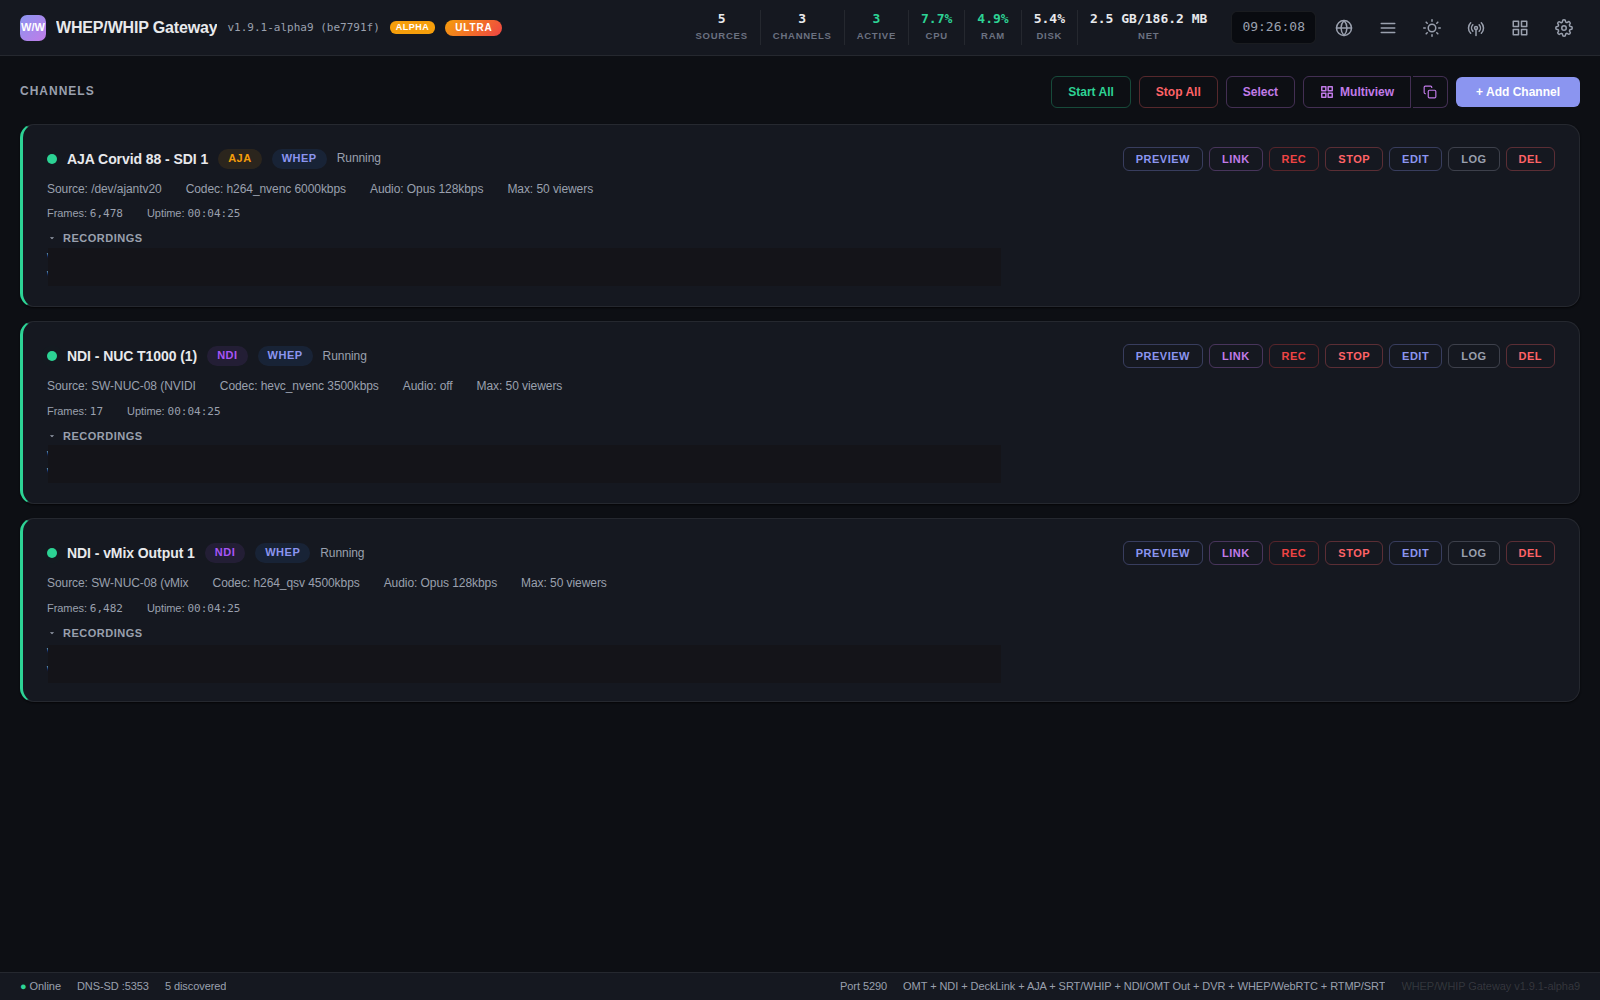The width and height of the screenshot is (1600, 1000).
Task: Delete the NDI - NUC T1000 channel
Action: coord(1530,356)
